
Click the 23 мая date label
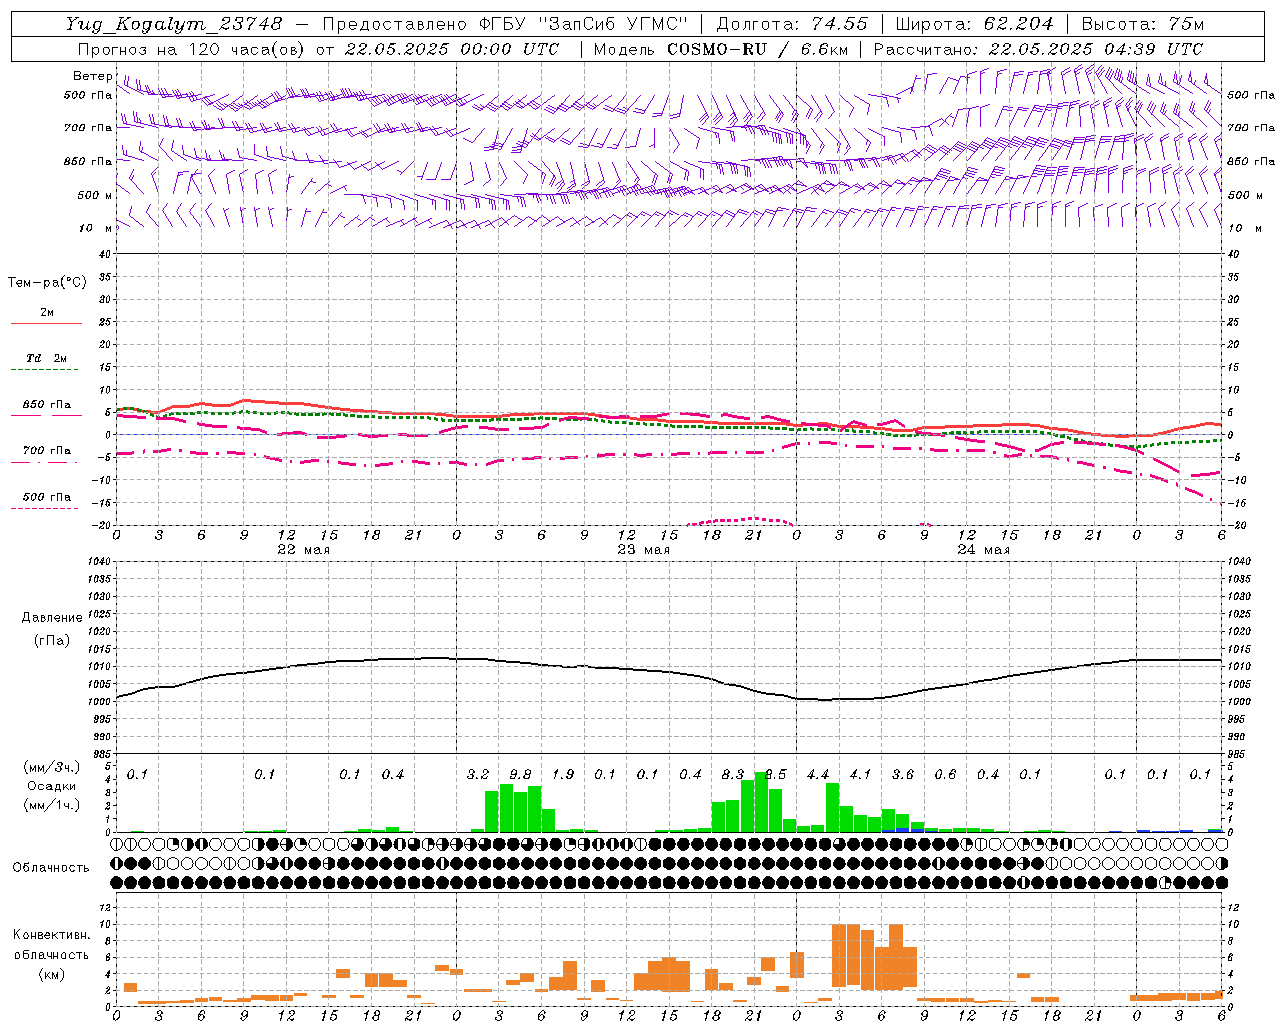click(643, 549)
